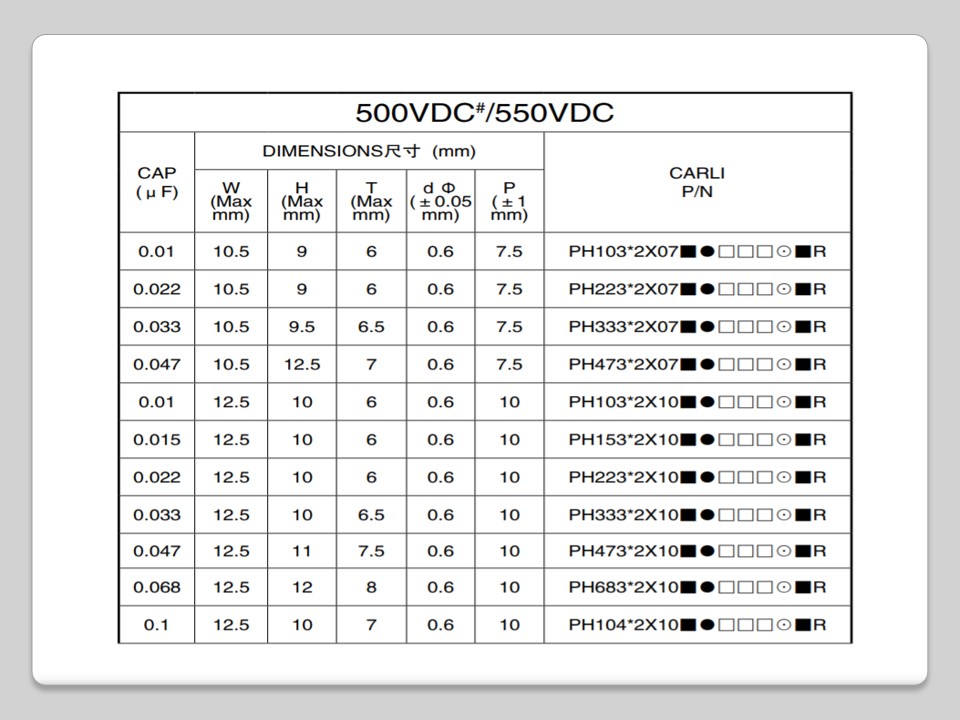
Task: Click the d Φ (±0.05 mm) header
Action: click(x=440, y=201)
